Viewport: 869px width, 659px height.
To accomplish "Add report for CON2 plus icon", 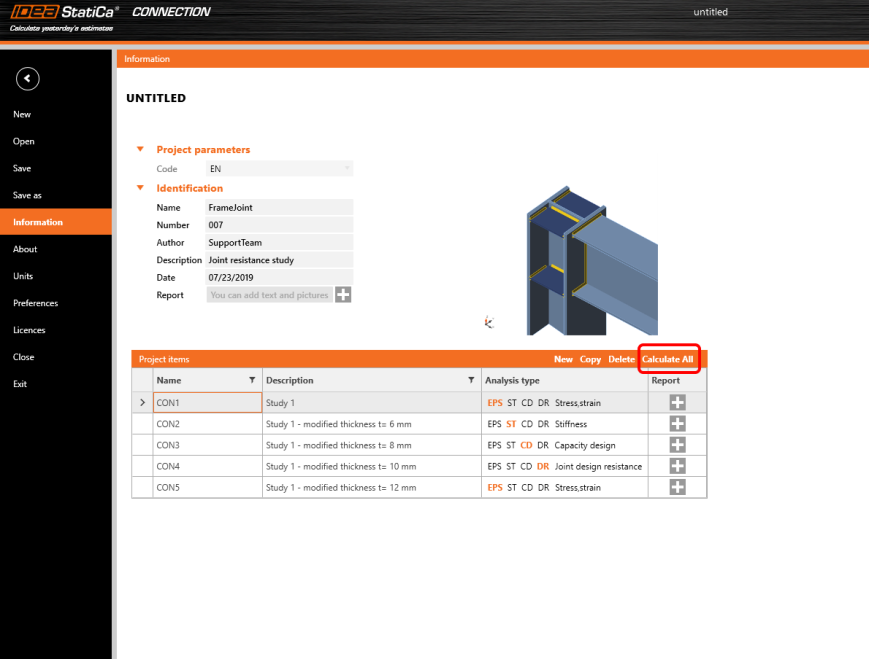I will point(677,424).
